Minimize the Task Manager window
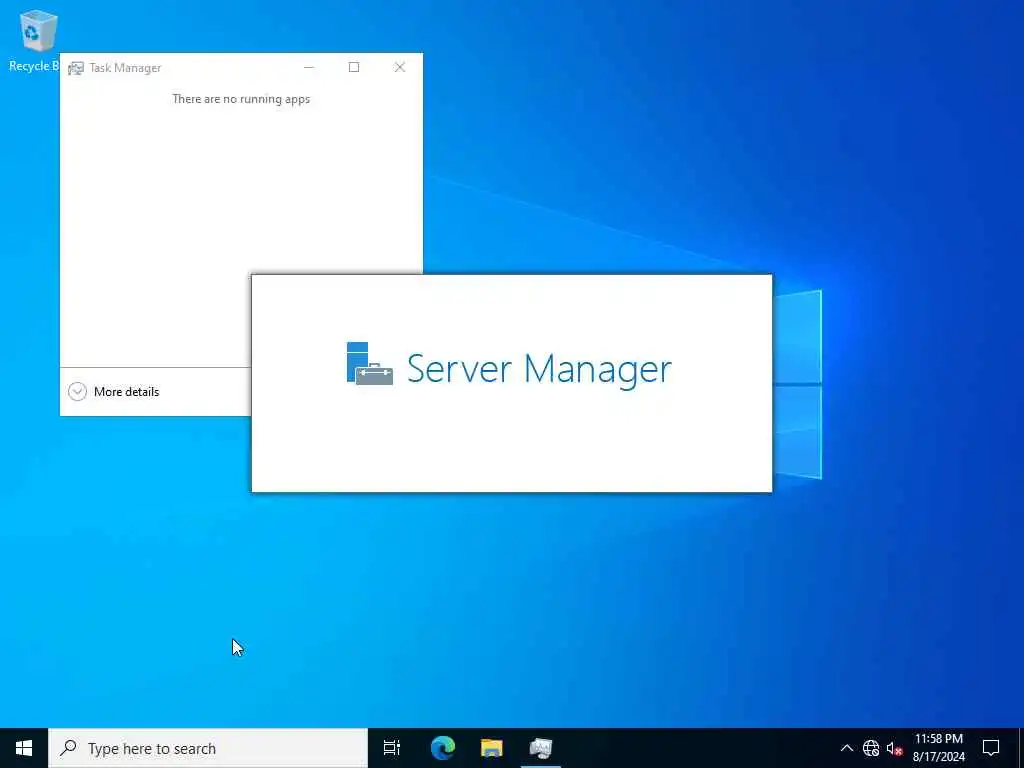 tap(309, 67)
